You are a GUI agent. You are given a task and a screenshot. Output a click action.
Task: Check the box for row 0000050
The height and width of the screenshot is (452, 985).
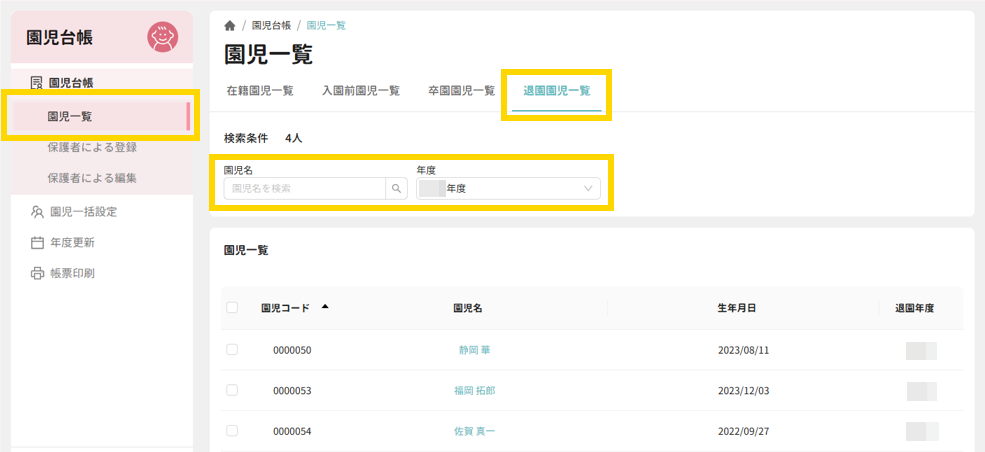[x=232, y=350]
